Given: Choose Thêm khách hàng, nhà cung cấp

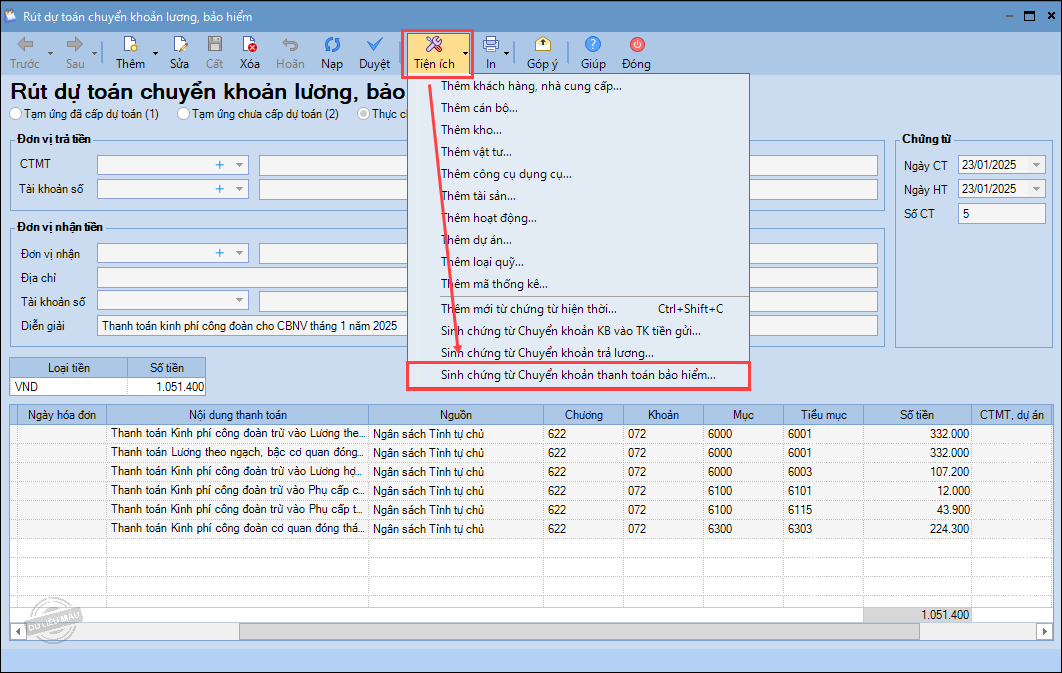Looking at the screenshot, I should coord(578,86).
